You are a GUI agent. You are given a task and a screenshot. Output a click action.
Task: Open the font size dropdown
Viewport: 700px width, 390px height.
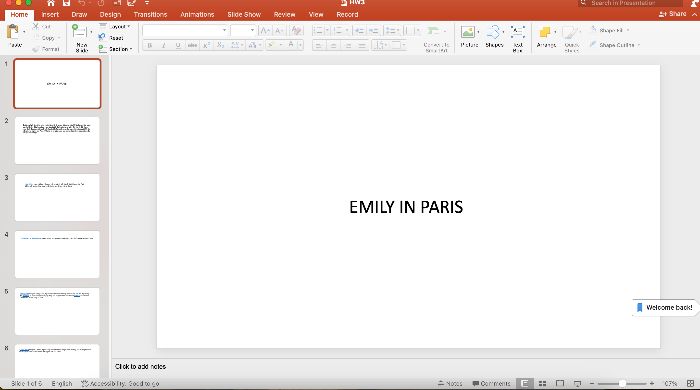click(252, 30)
